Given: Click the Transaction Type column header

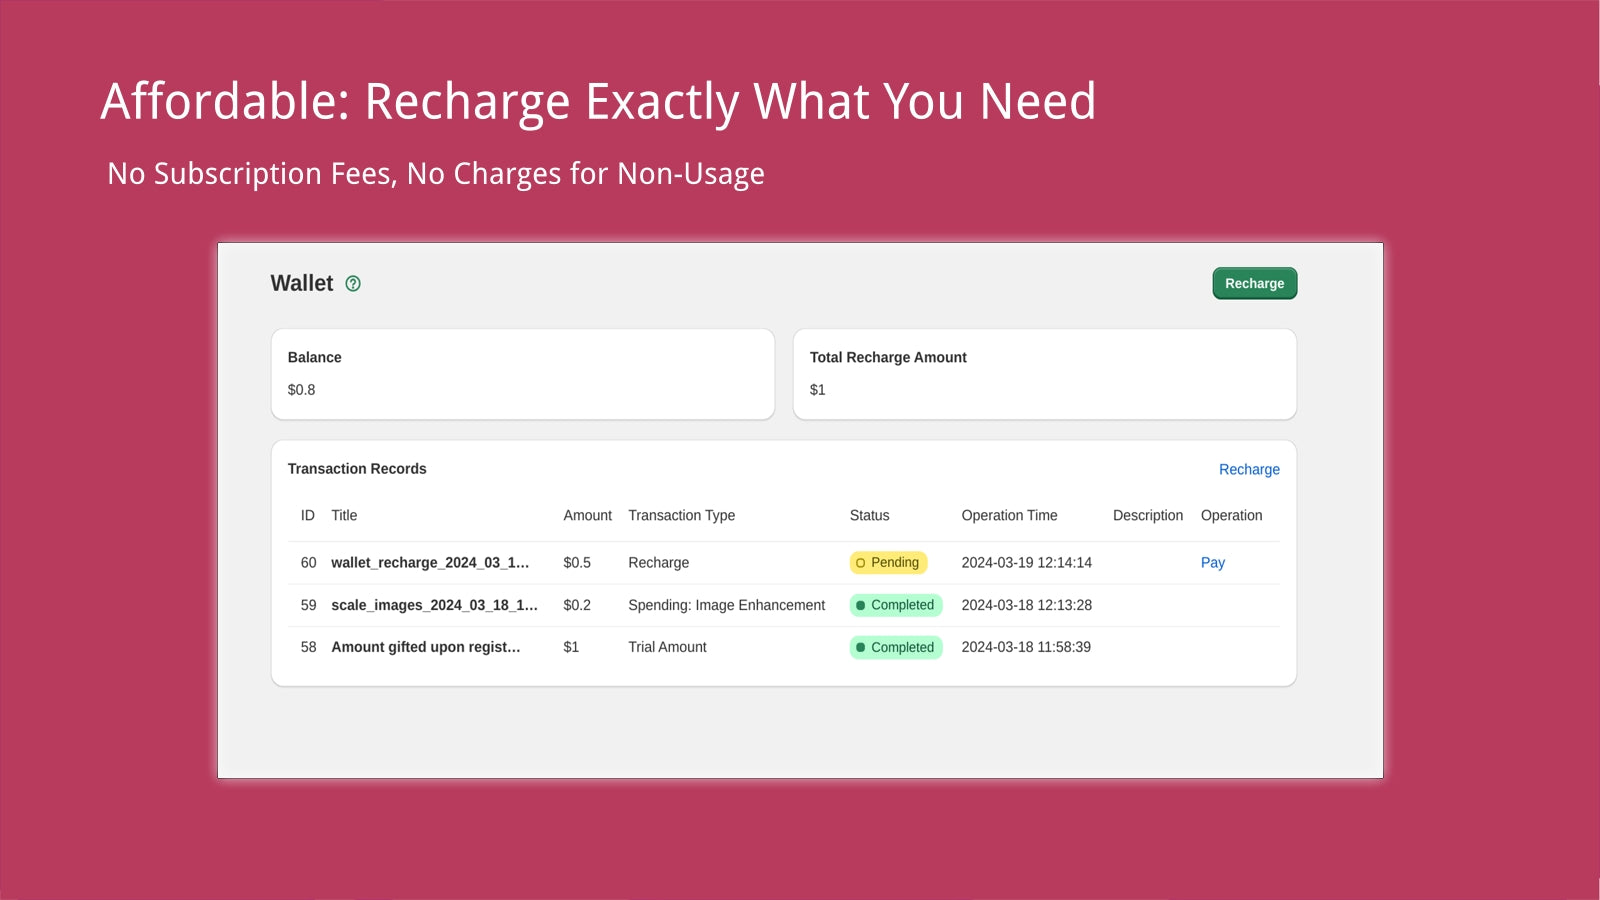Looking at the screenshot, I should [x=681, y=516].
